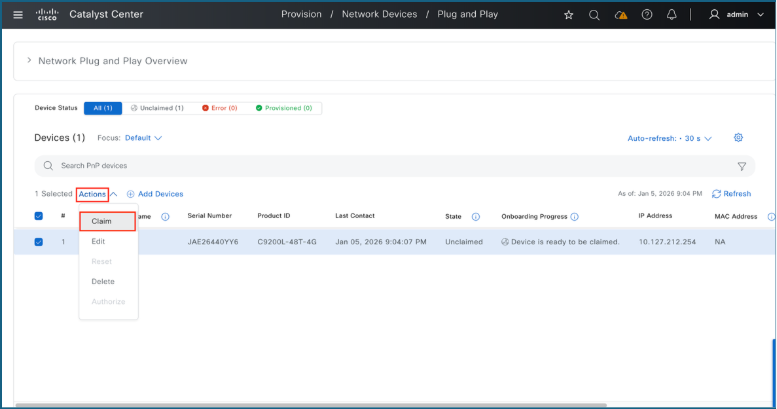
Task: Click the refresh arrows icon
Action: (x=716, y=194)
